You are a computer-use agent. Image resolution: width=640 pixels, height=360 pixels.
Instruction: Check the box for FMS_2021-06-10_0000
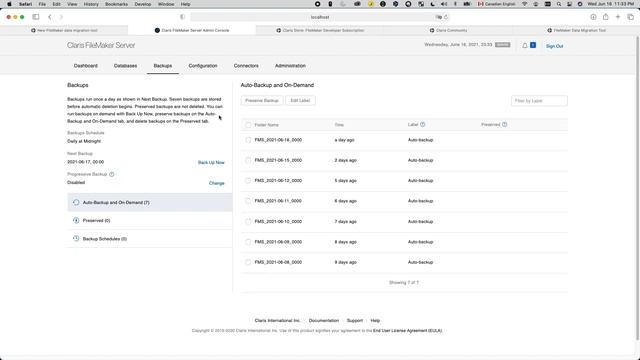(248, 222)
